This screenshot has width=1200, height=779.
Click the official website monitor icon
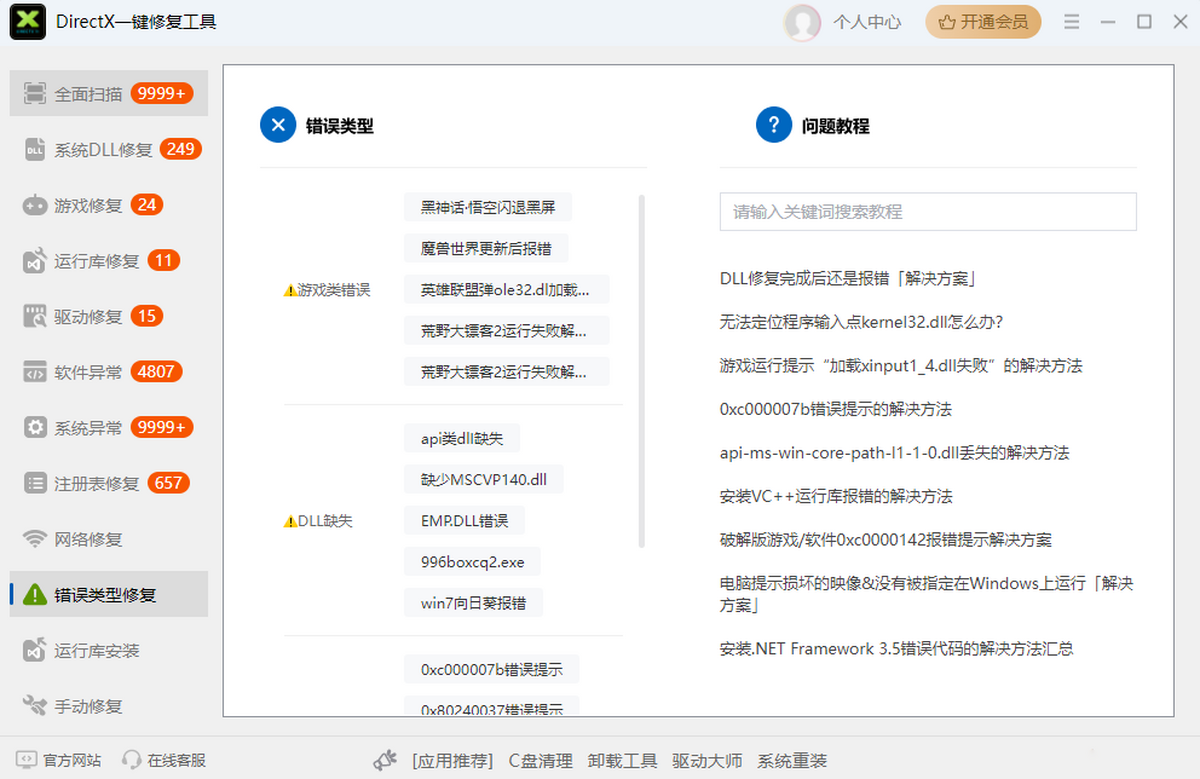tap(26, 760)
